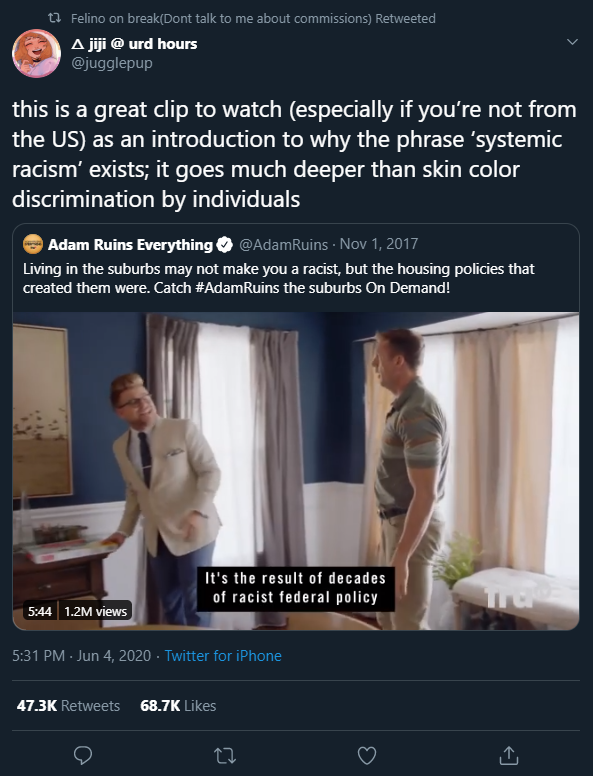The width and height of the screenshot is (593, 776).
Task: Open the @jugglepup handle
Action: 112,63
